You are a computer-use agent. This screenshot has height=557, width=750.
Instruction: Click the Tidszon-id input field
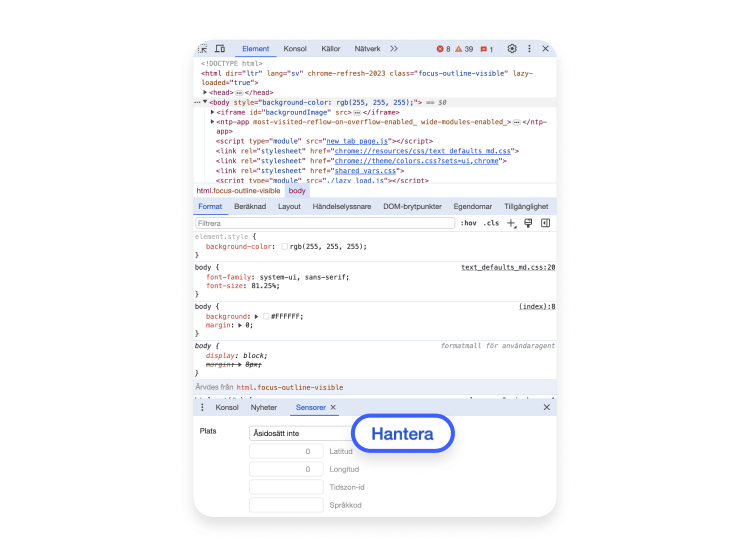coord(286,487)
